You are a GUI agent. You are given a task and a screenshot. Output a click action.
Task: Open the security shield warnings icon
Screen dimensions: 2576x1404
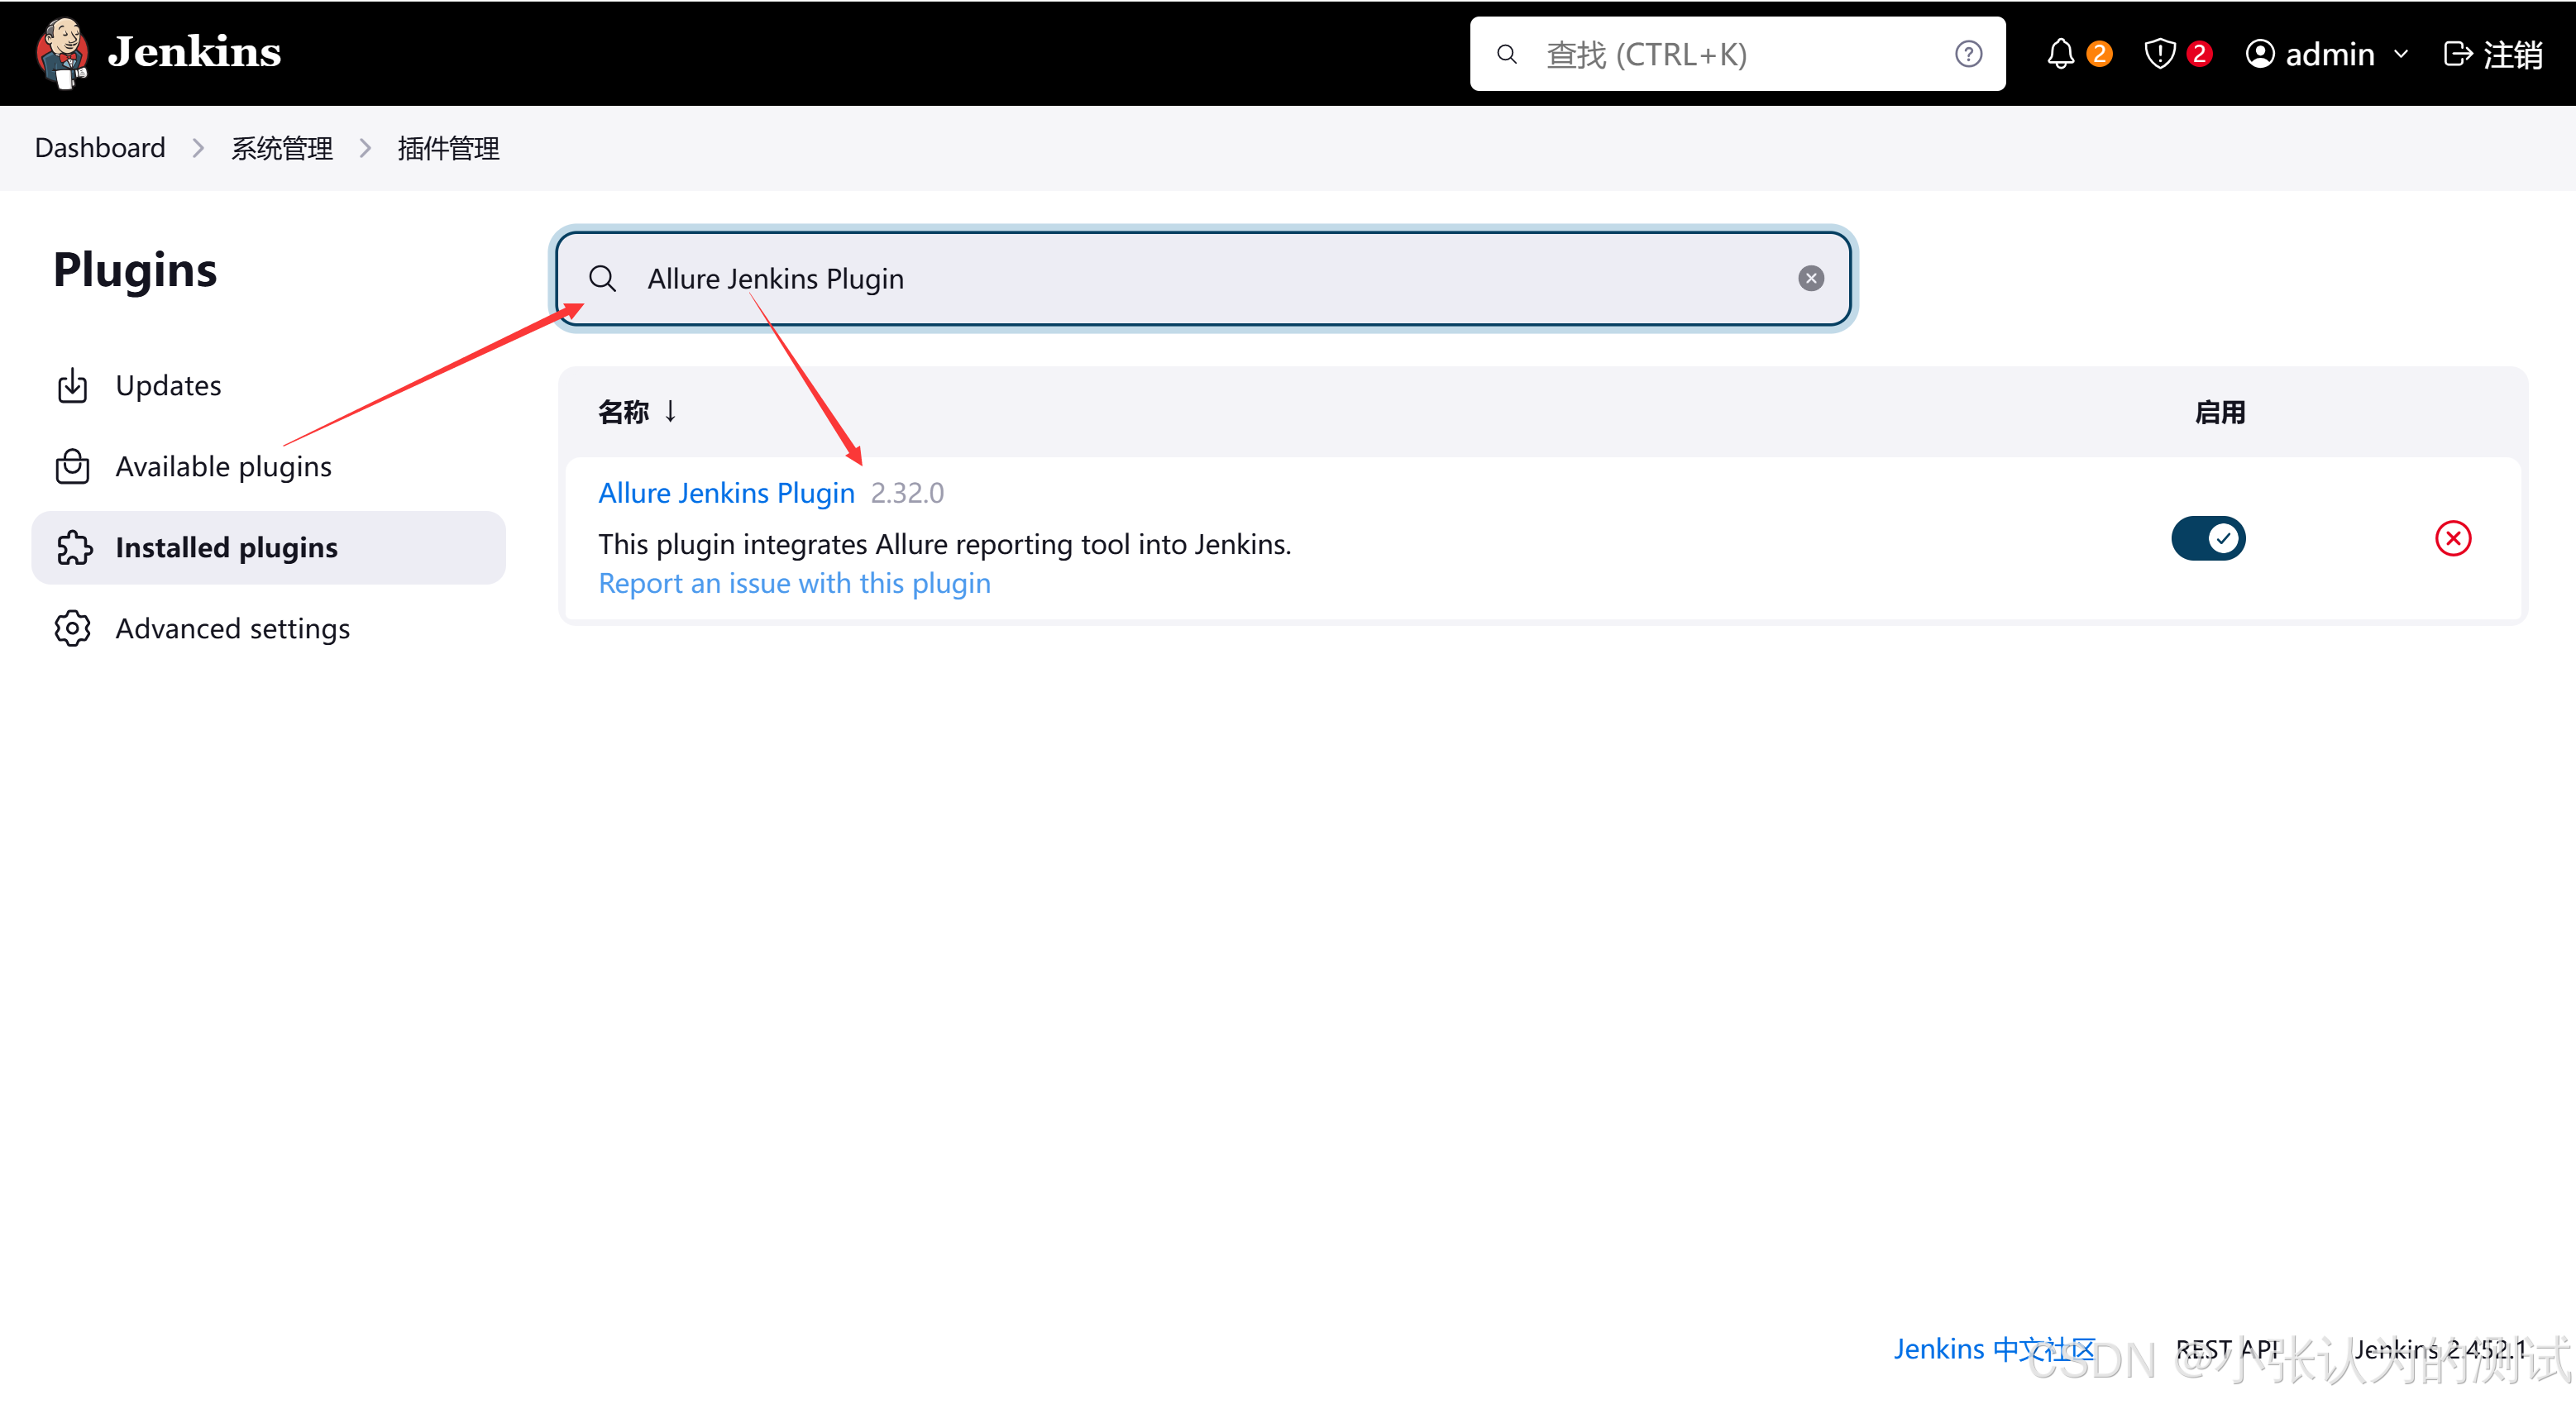[2160, 54]
